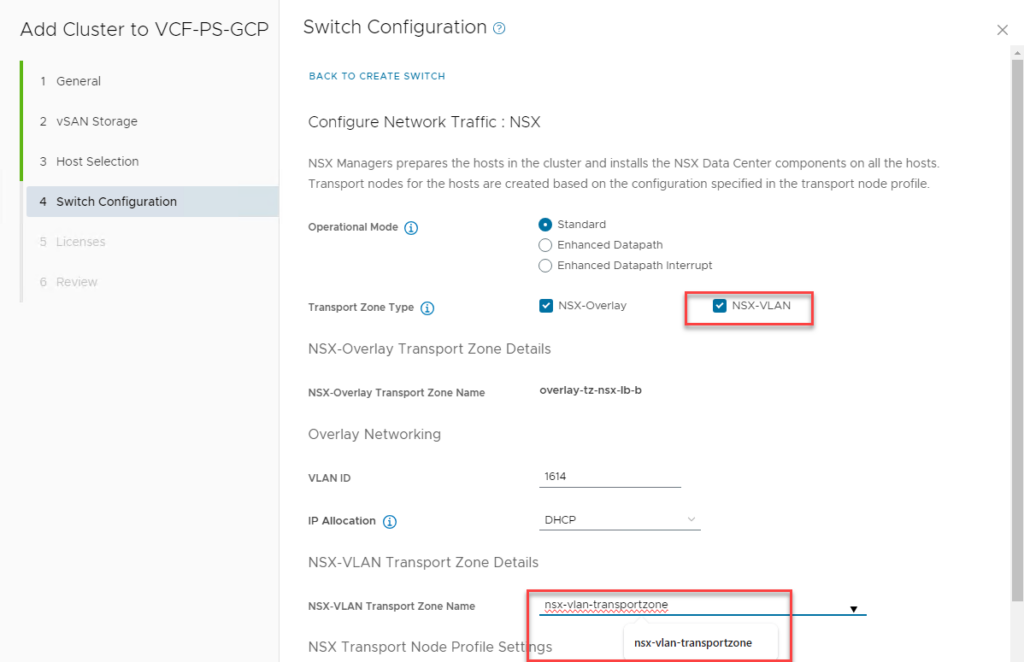Select the Standard operational mode
Viewport: 1024px width, 662px height.
[x=546, y=225]
